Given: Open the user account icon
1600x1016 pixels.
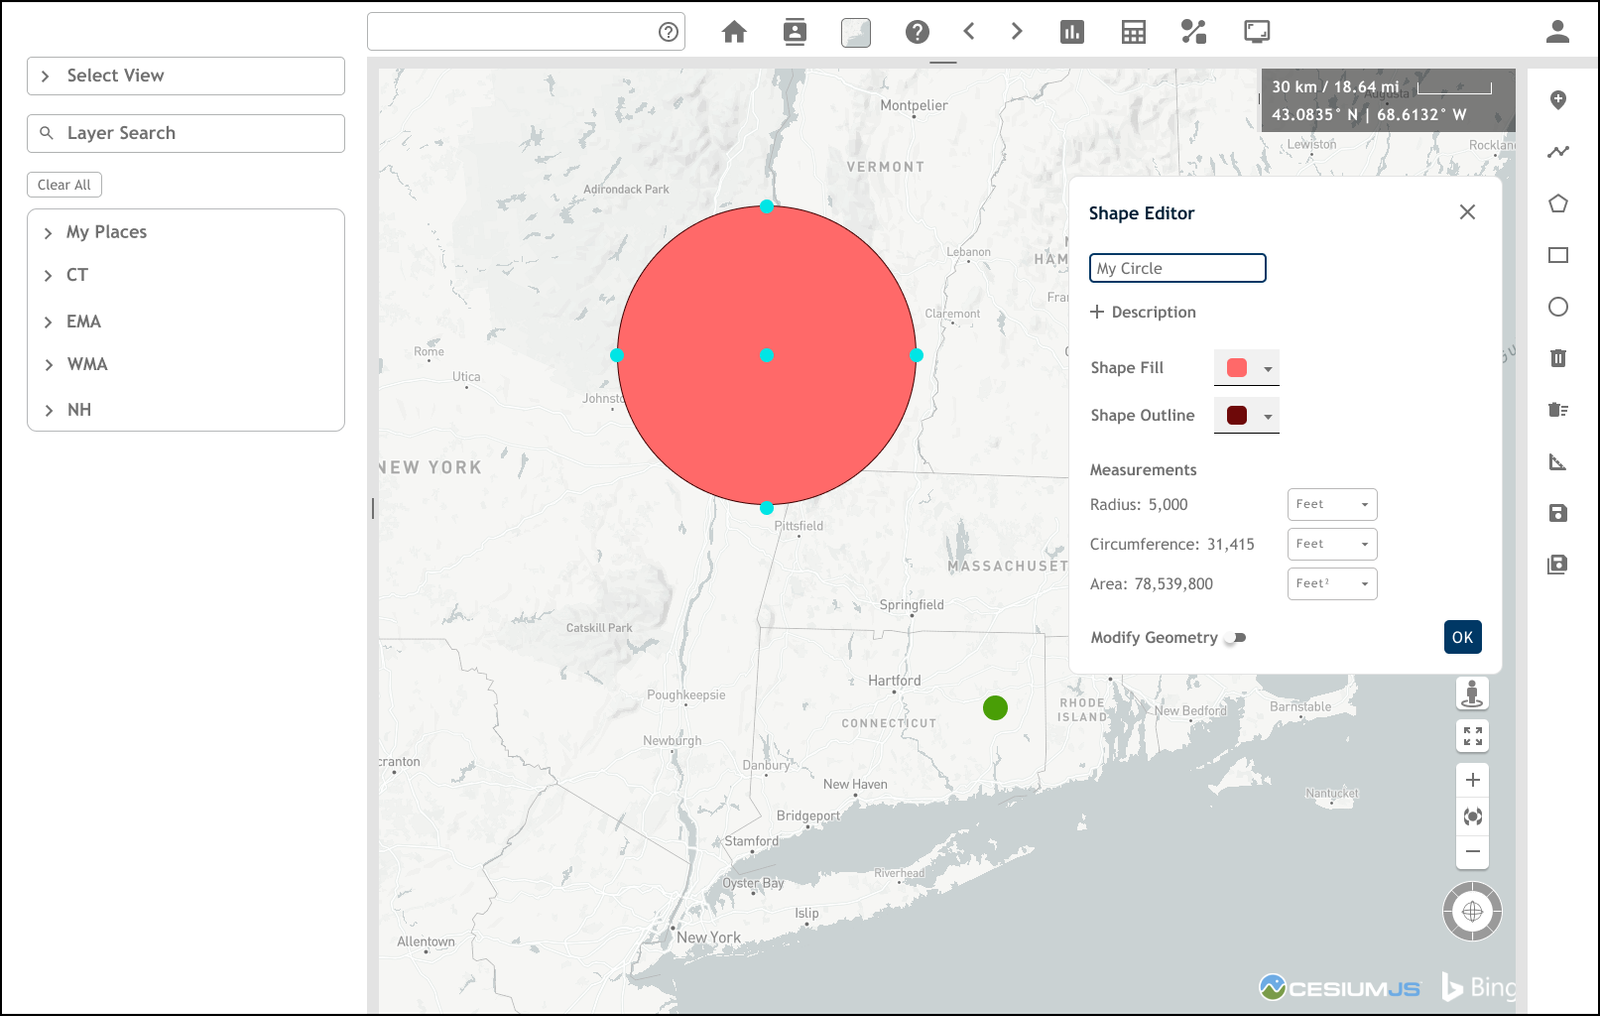Looking at the screenshot, I should (x=1558, y=32).
